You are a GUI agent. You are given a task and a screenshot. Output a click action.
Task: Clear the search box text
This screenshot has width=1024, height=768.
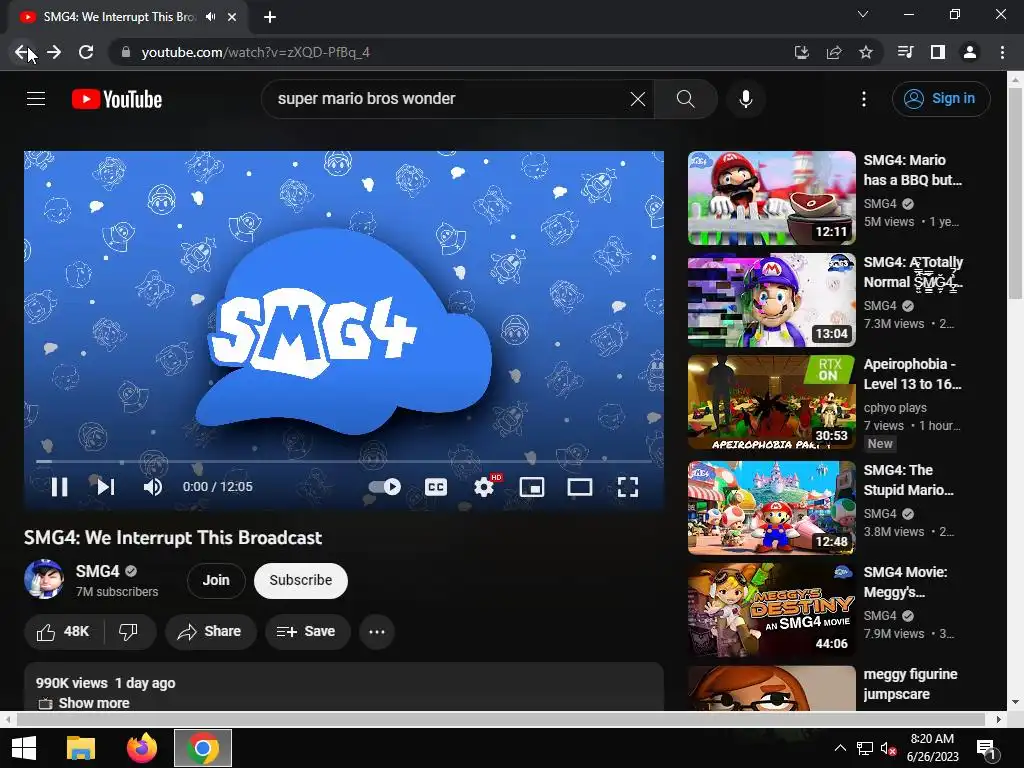[637, 99]
